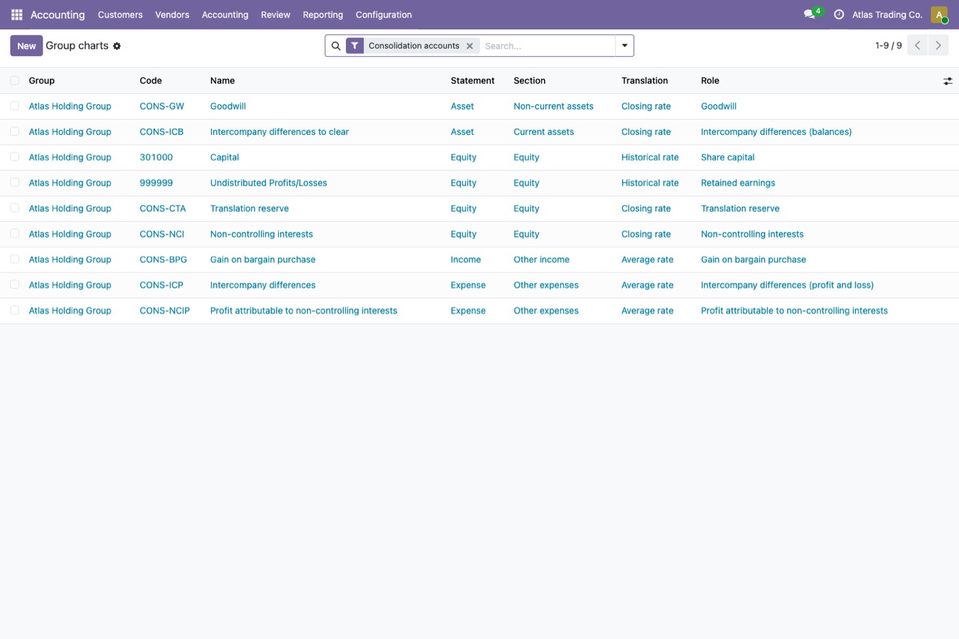
Task: Click the Undistributed Profits/Losses name cell
Action: coord(268,183)
